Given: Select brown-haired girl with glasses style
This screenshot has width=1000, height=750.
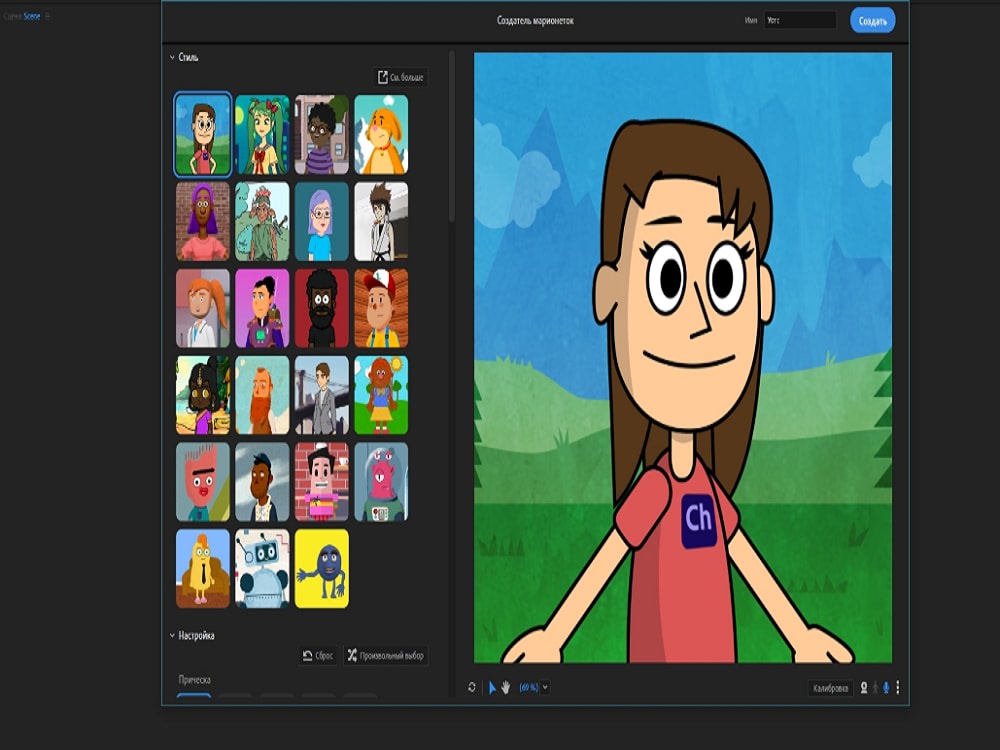Looking at the screenshot, I should [x=203, y=135].
